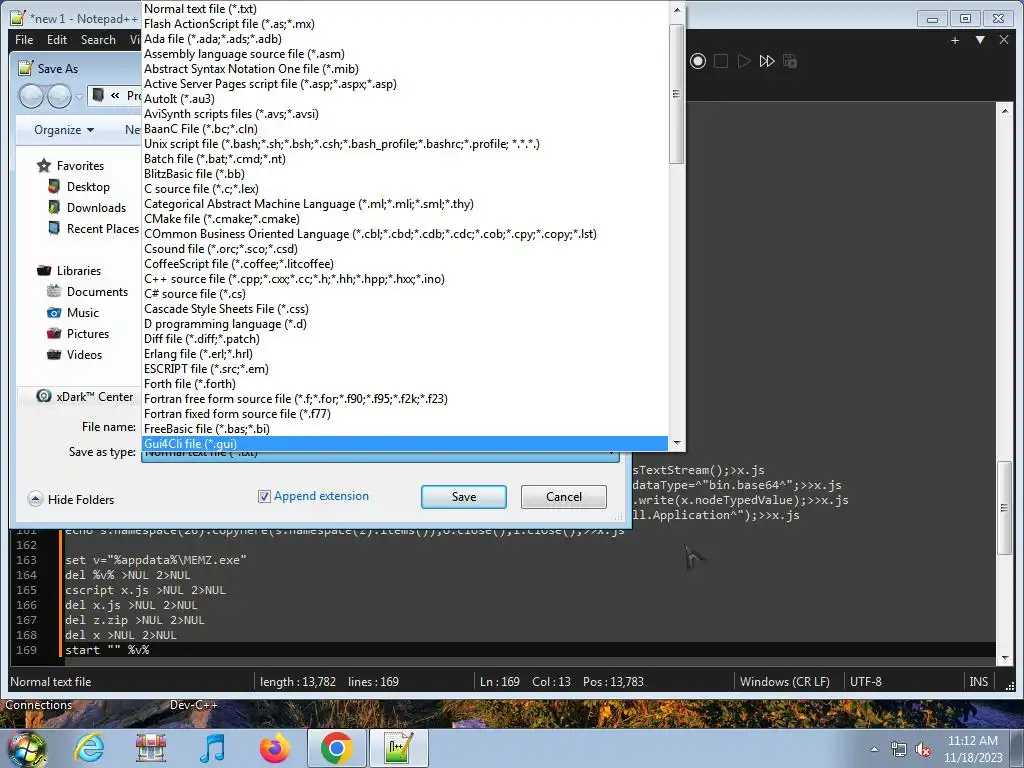Run macro multiple times icon
This screenshot has width=1024, height=768.
coord(767,61)
